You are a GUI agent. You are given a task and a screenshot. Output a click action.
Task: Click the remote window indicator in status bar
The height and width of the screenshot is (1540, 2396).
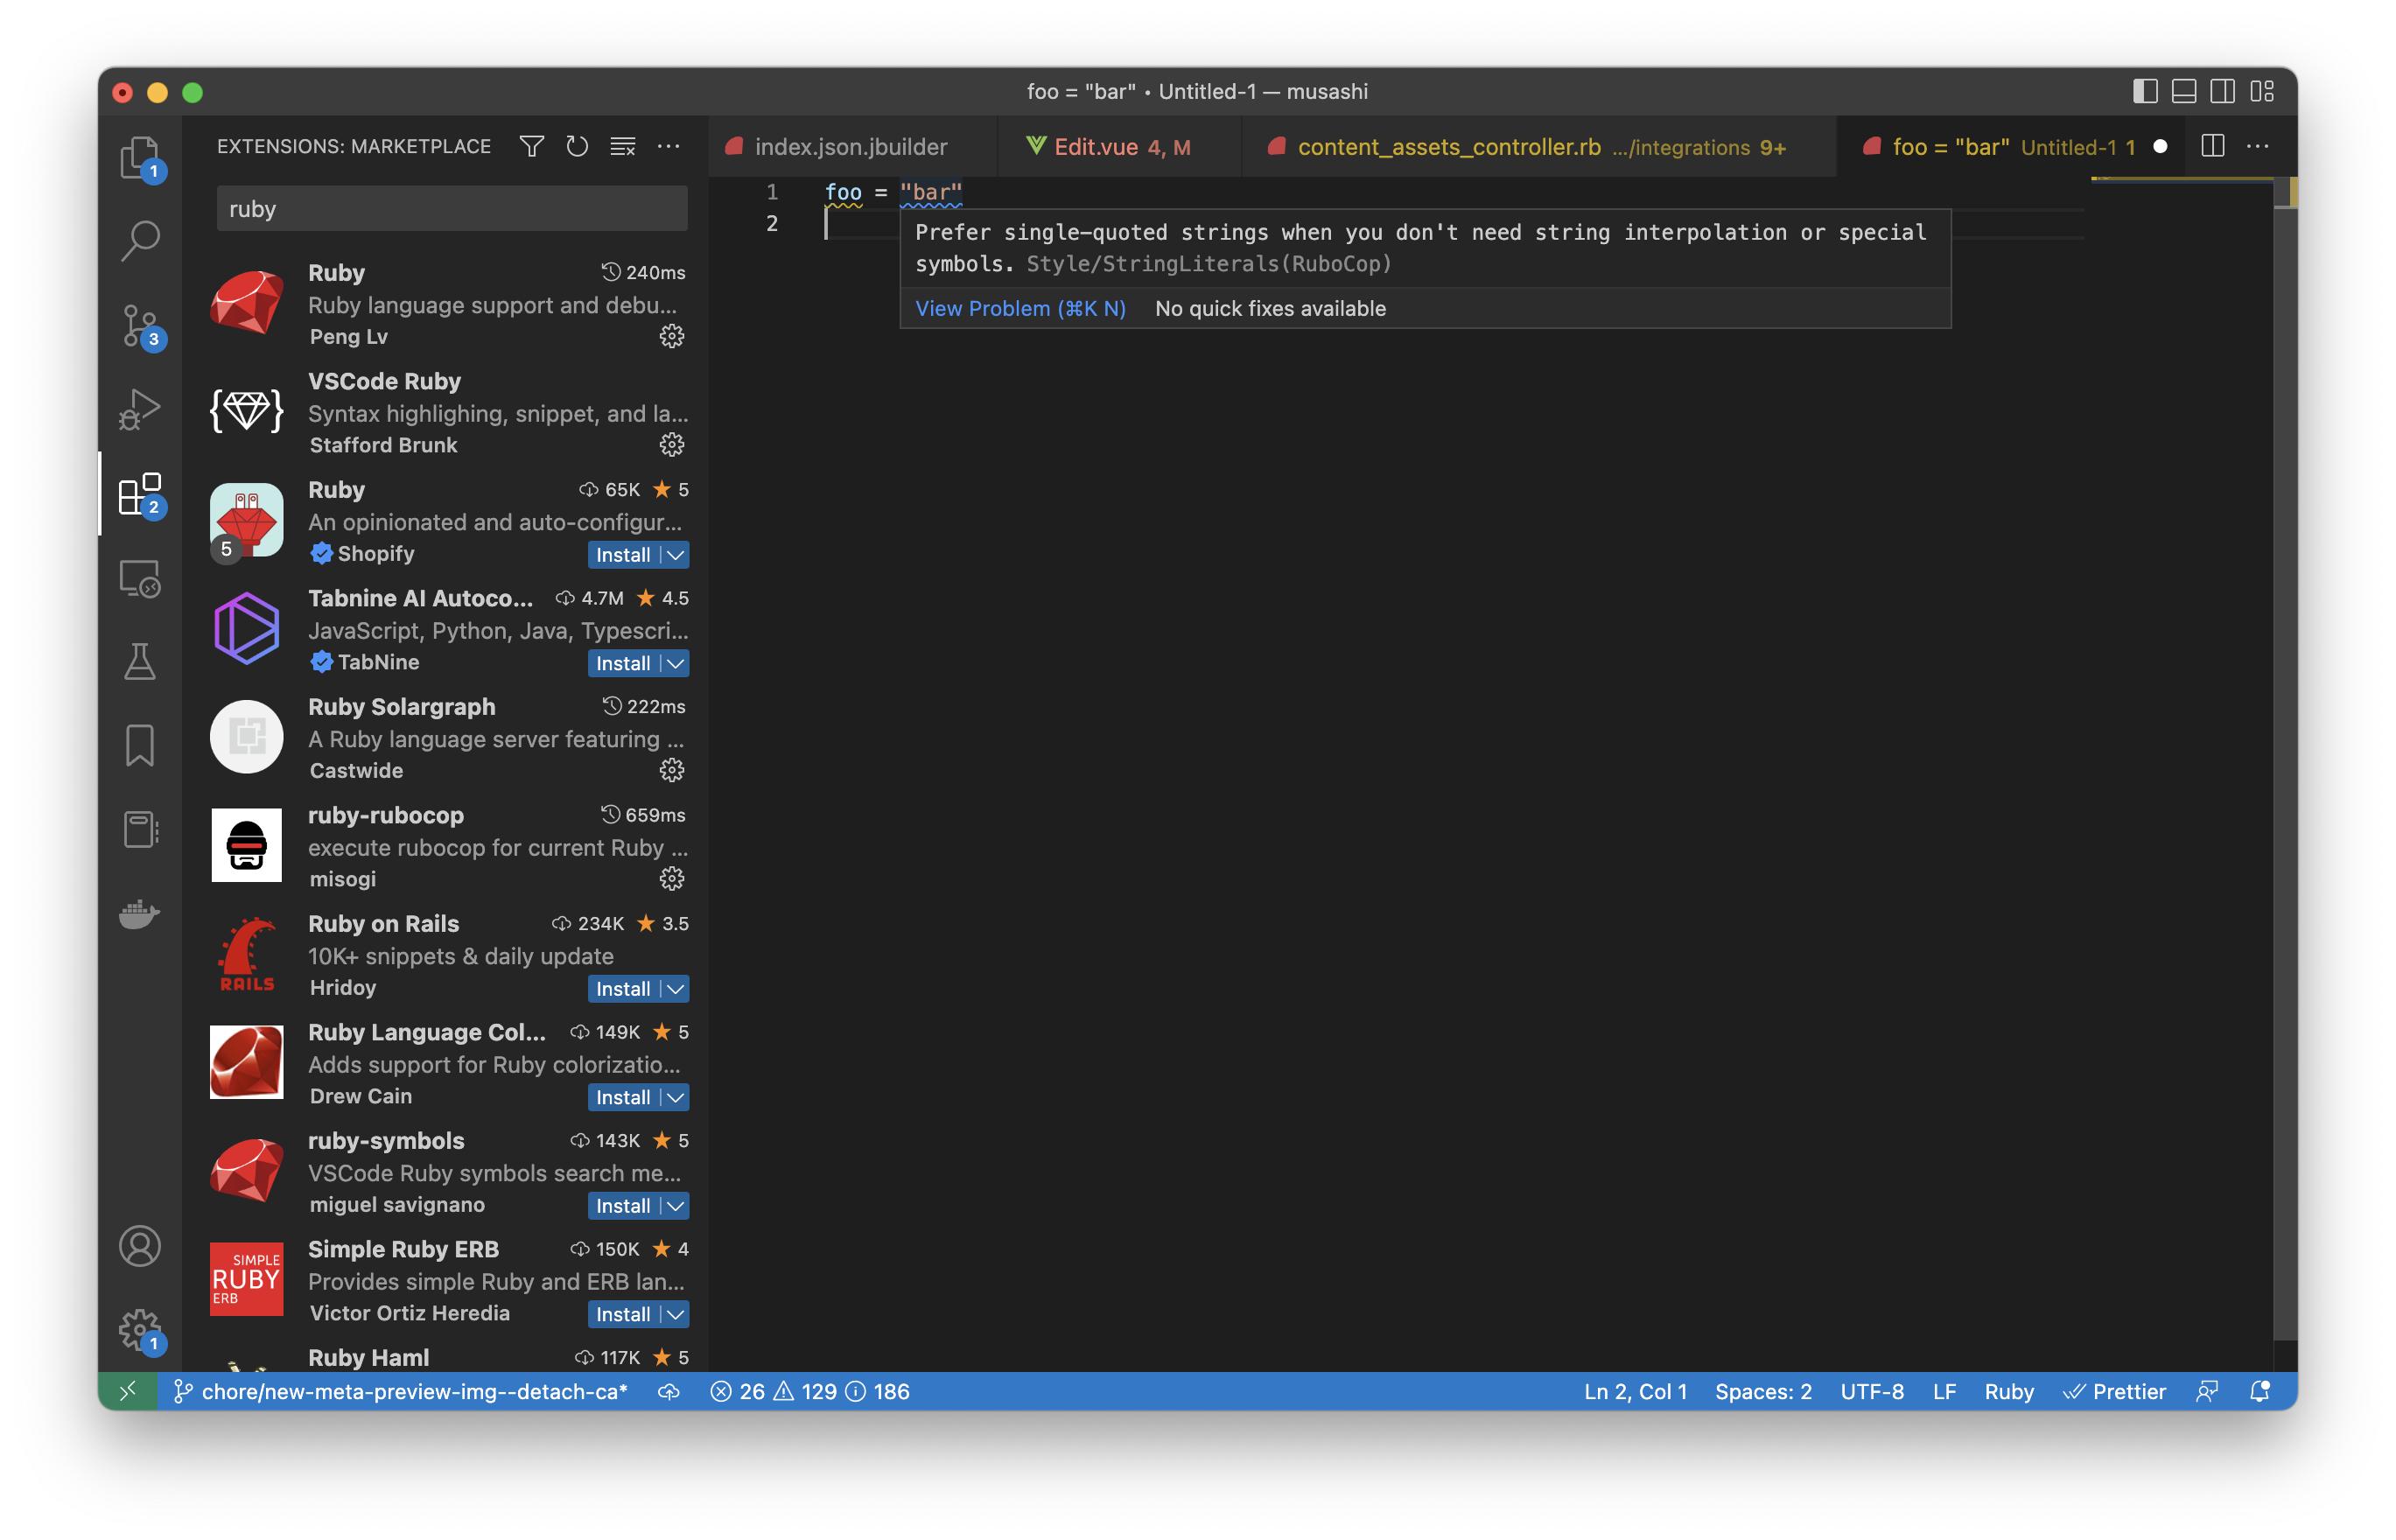[x=127, y=1391]
